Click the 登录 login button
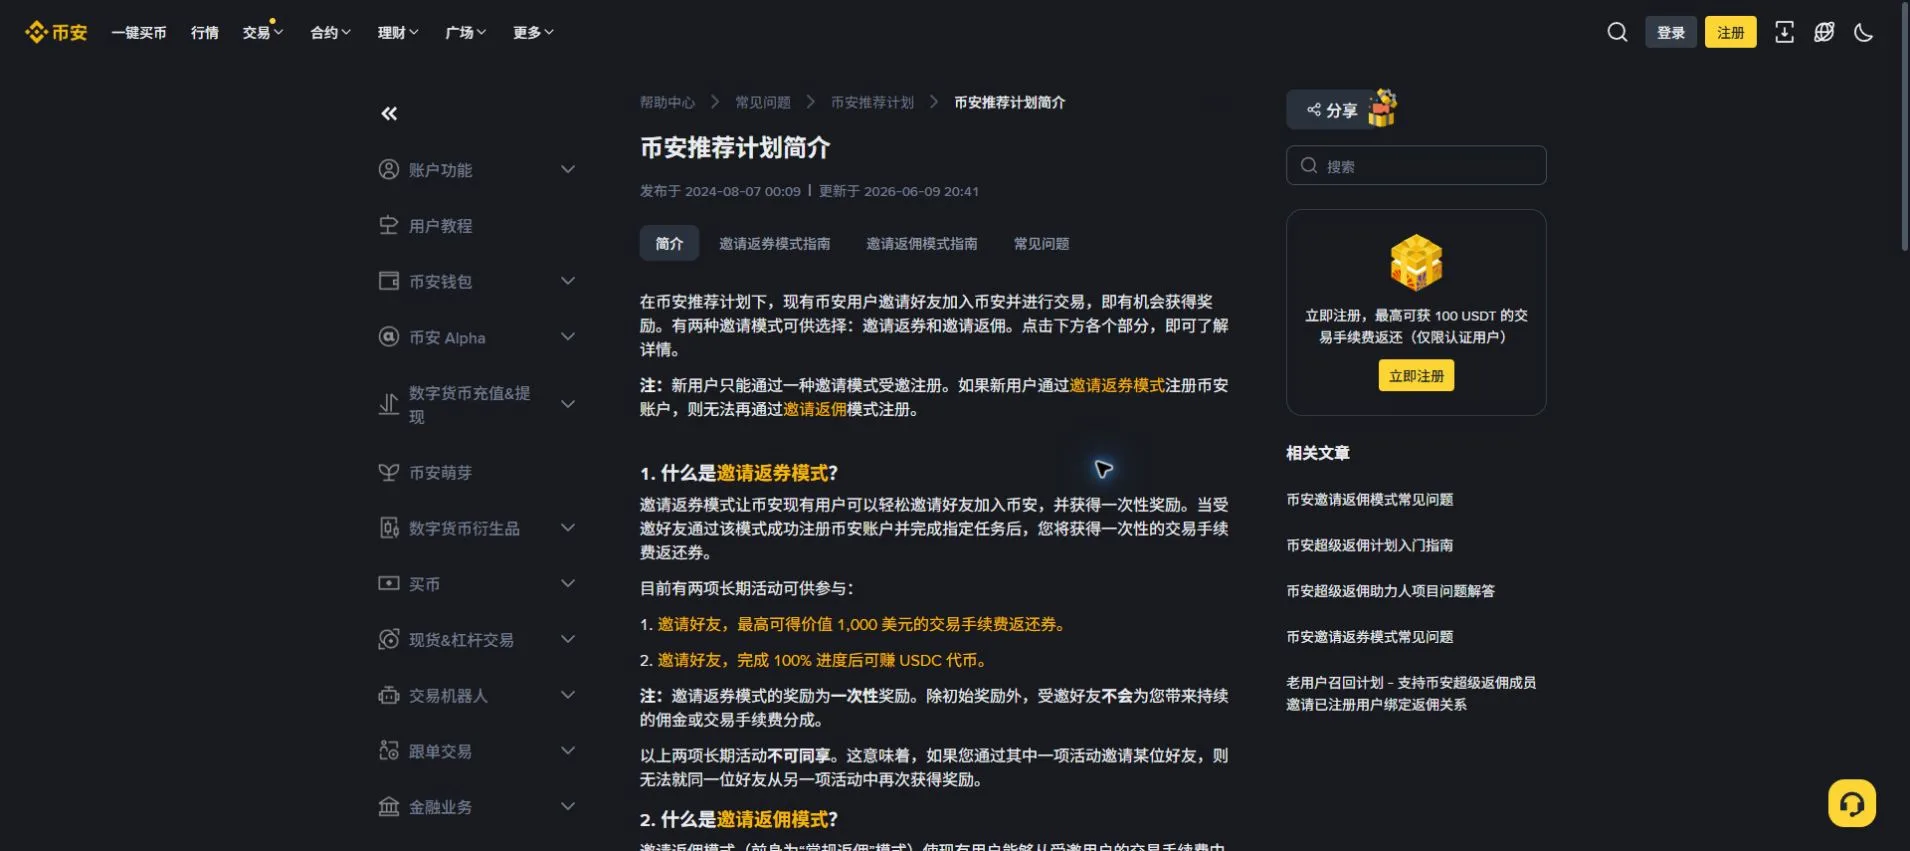The height and width of the screenshot is (851, 1910). (1671, 32)
